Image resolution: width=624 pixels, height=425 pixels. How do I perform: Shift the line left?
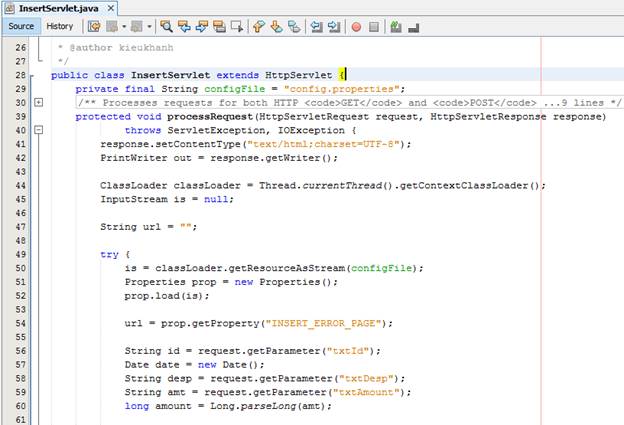[x=316, y=27]
